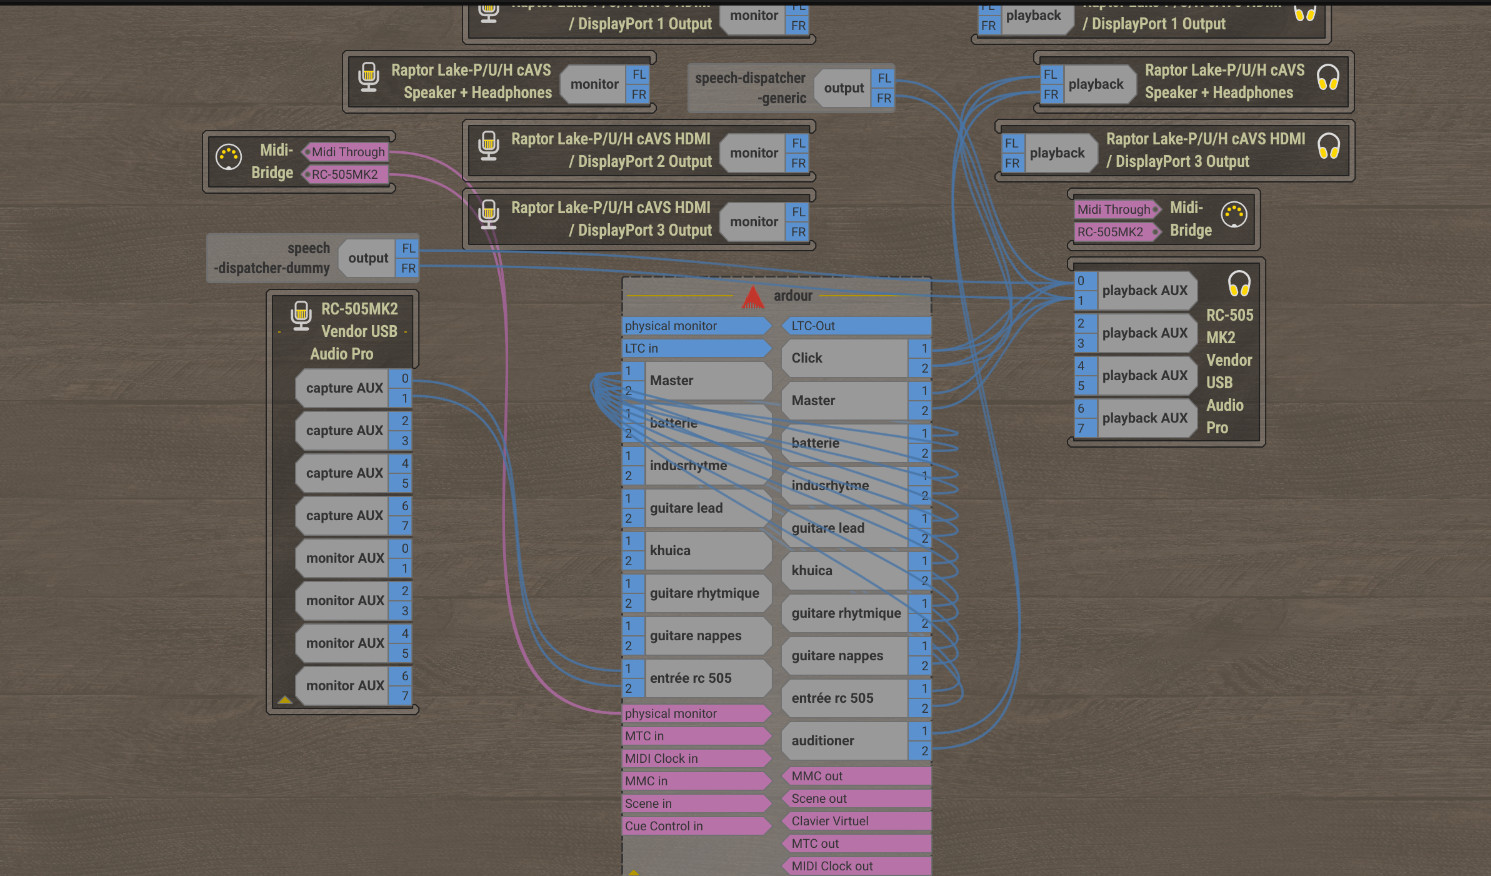Select pink MIDI physical monitor port in ardour
This screenshot has height=876, width=1491.
[696, 714]
